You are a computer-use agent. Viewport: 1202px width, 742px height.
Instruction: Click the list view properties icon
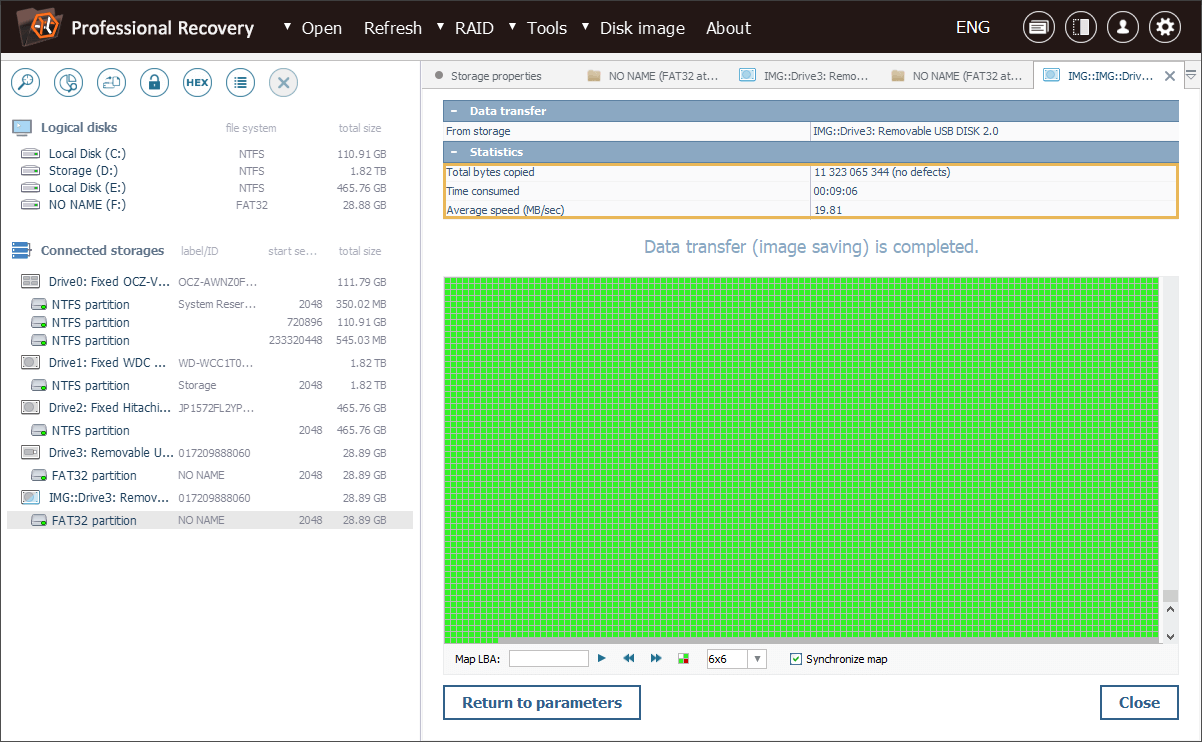[240, 83]
